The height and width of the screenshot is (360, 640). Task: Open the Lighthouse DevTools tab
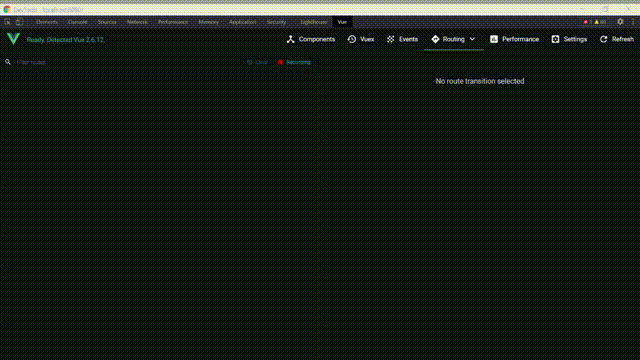pos(314,22)
